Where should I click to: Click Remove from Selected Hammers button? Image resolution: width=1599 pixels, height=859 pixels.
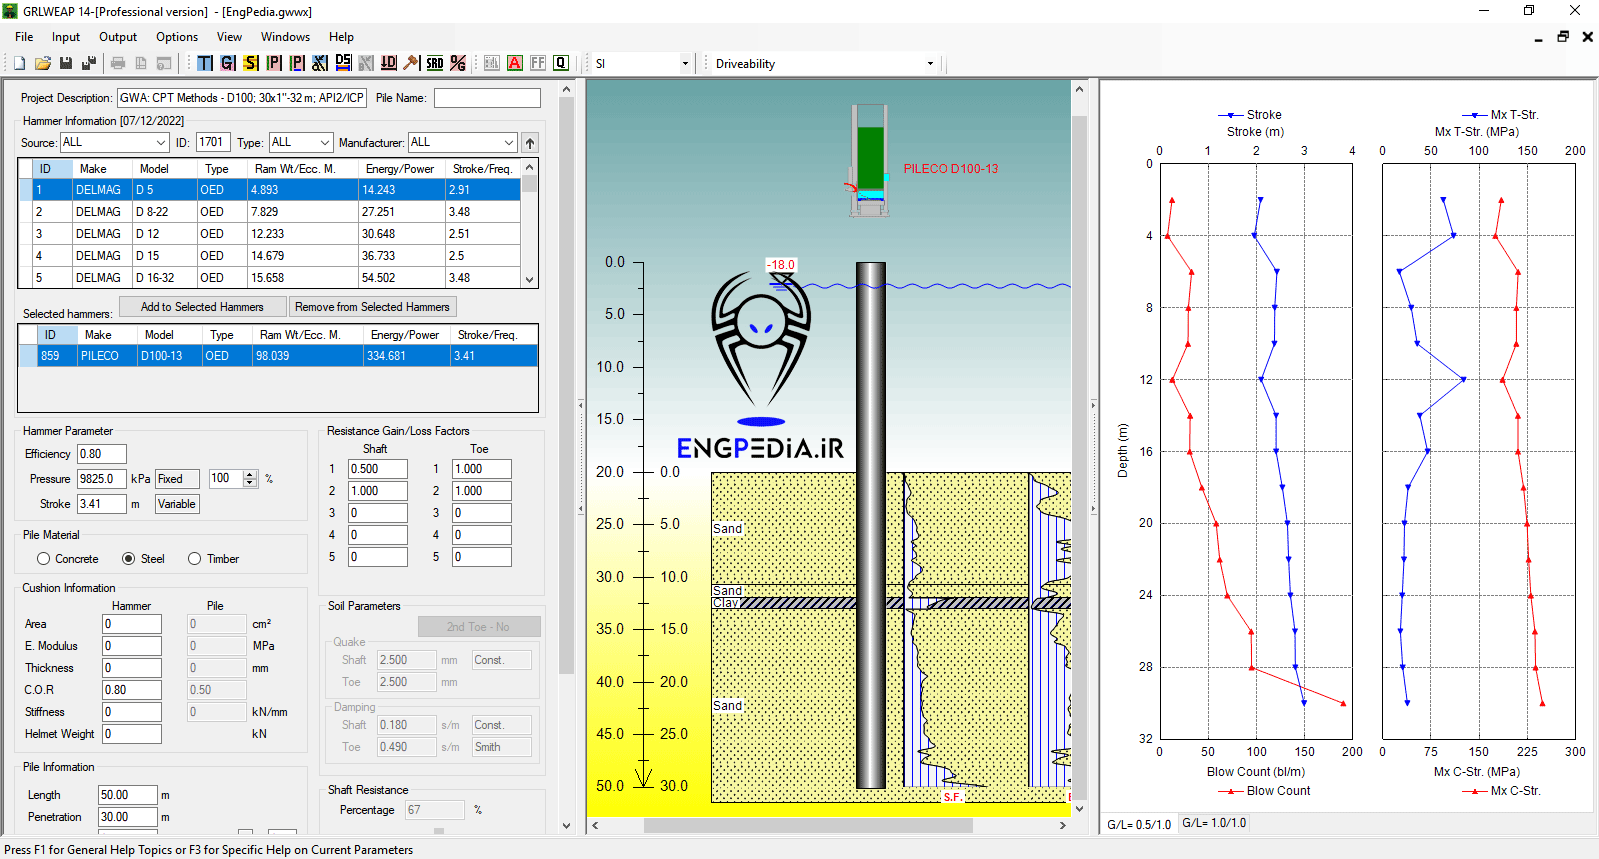pyautogui.click(x=372, y=307)
